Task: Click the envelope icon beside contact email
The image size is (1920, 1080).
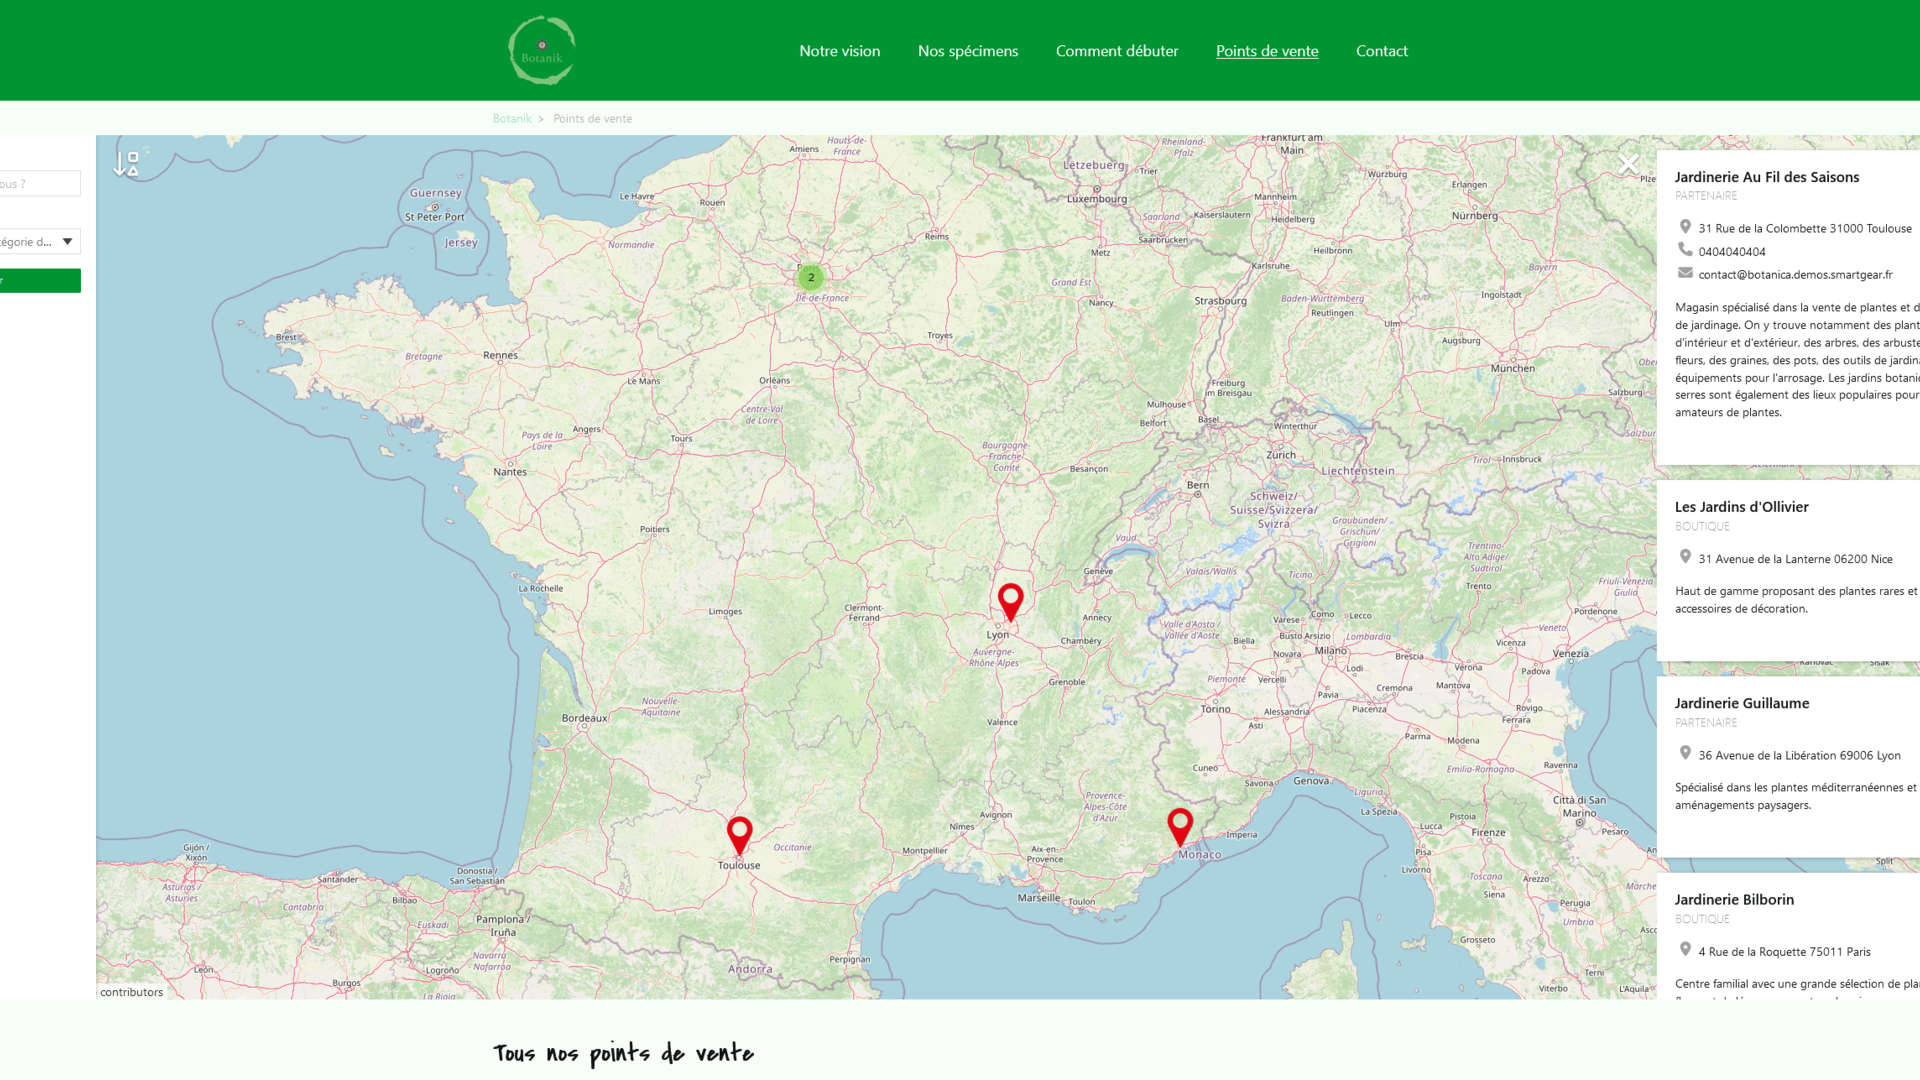Action: click(1685, 273)
